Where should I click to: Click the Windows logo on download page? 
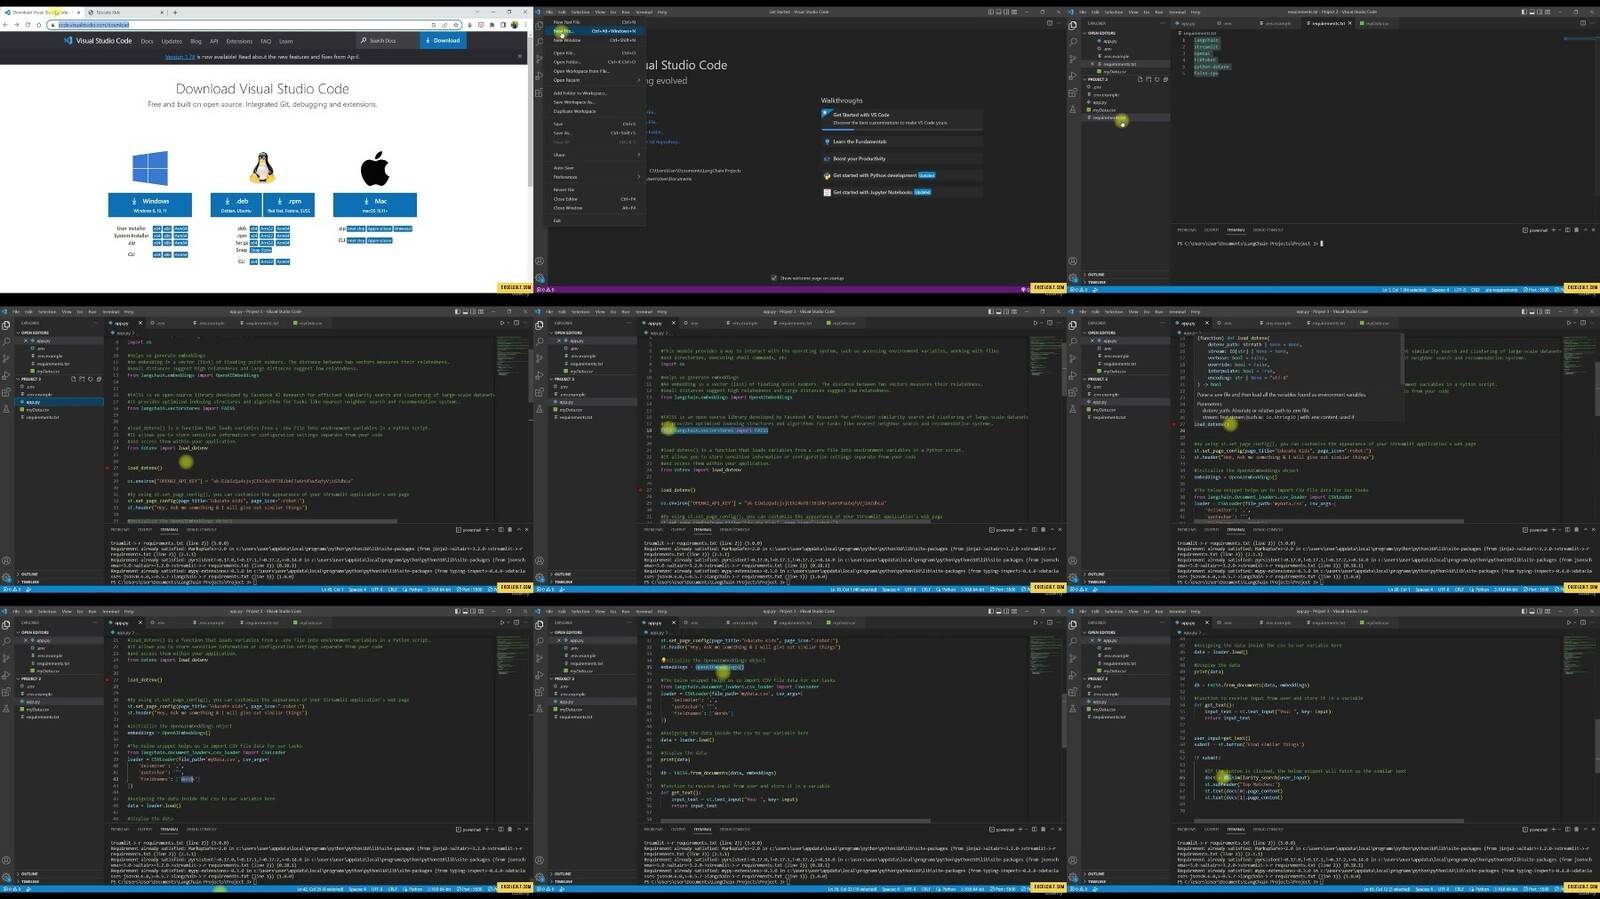tap(150, 168)
